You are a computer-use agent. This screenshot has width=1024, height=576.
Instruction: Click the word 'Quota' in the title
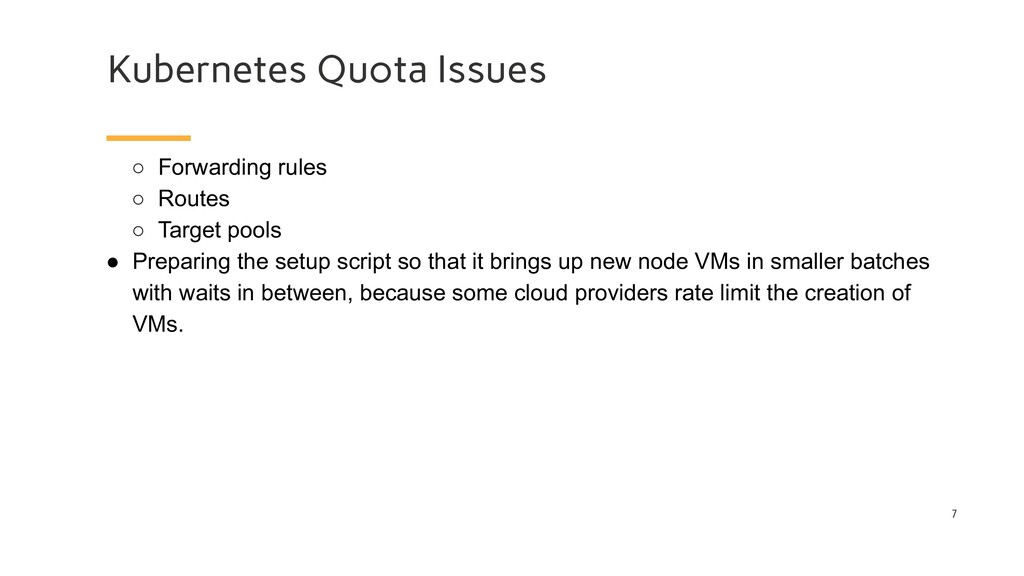pos(372,70)
